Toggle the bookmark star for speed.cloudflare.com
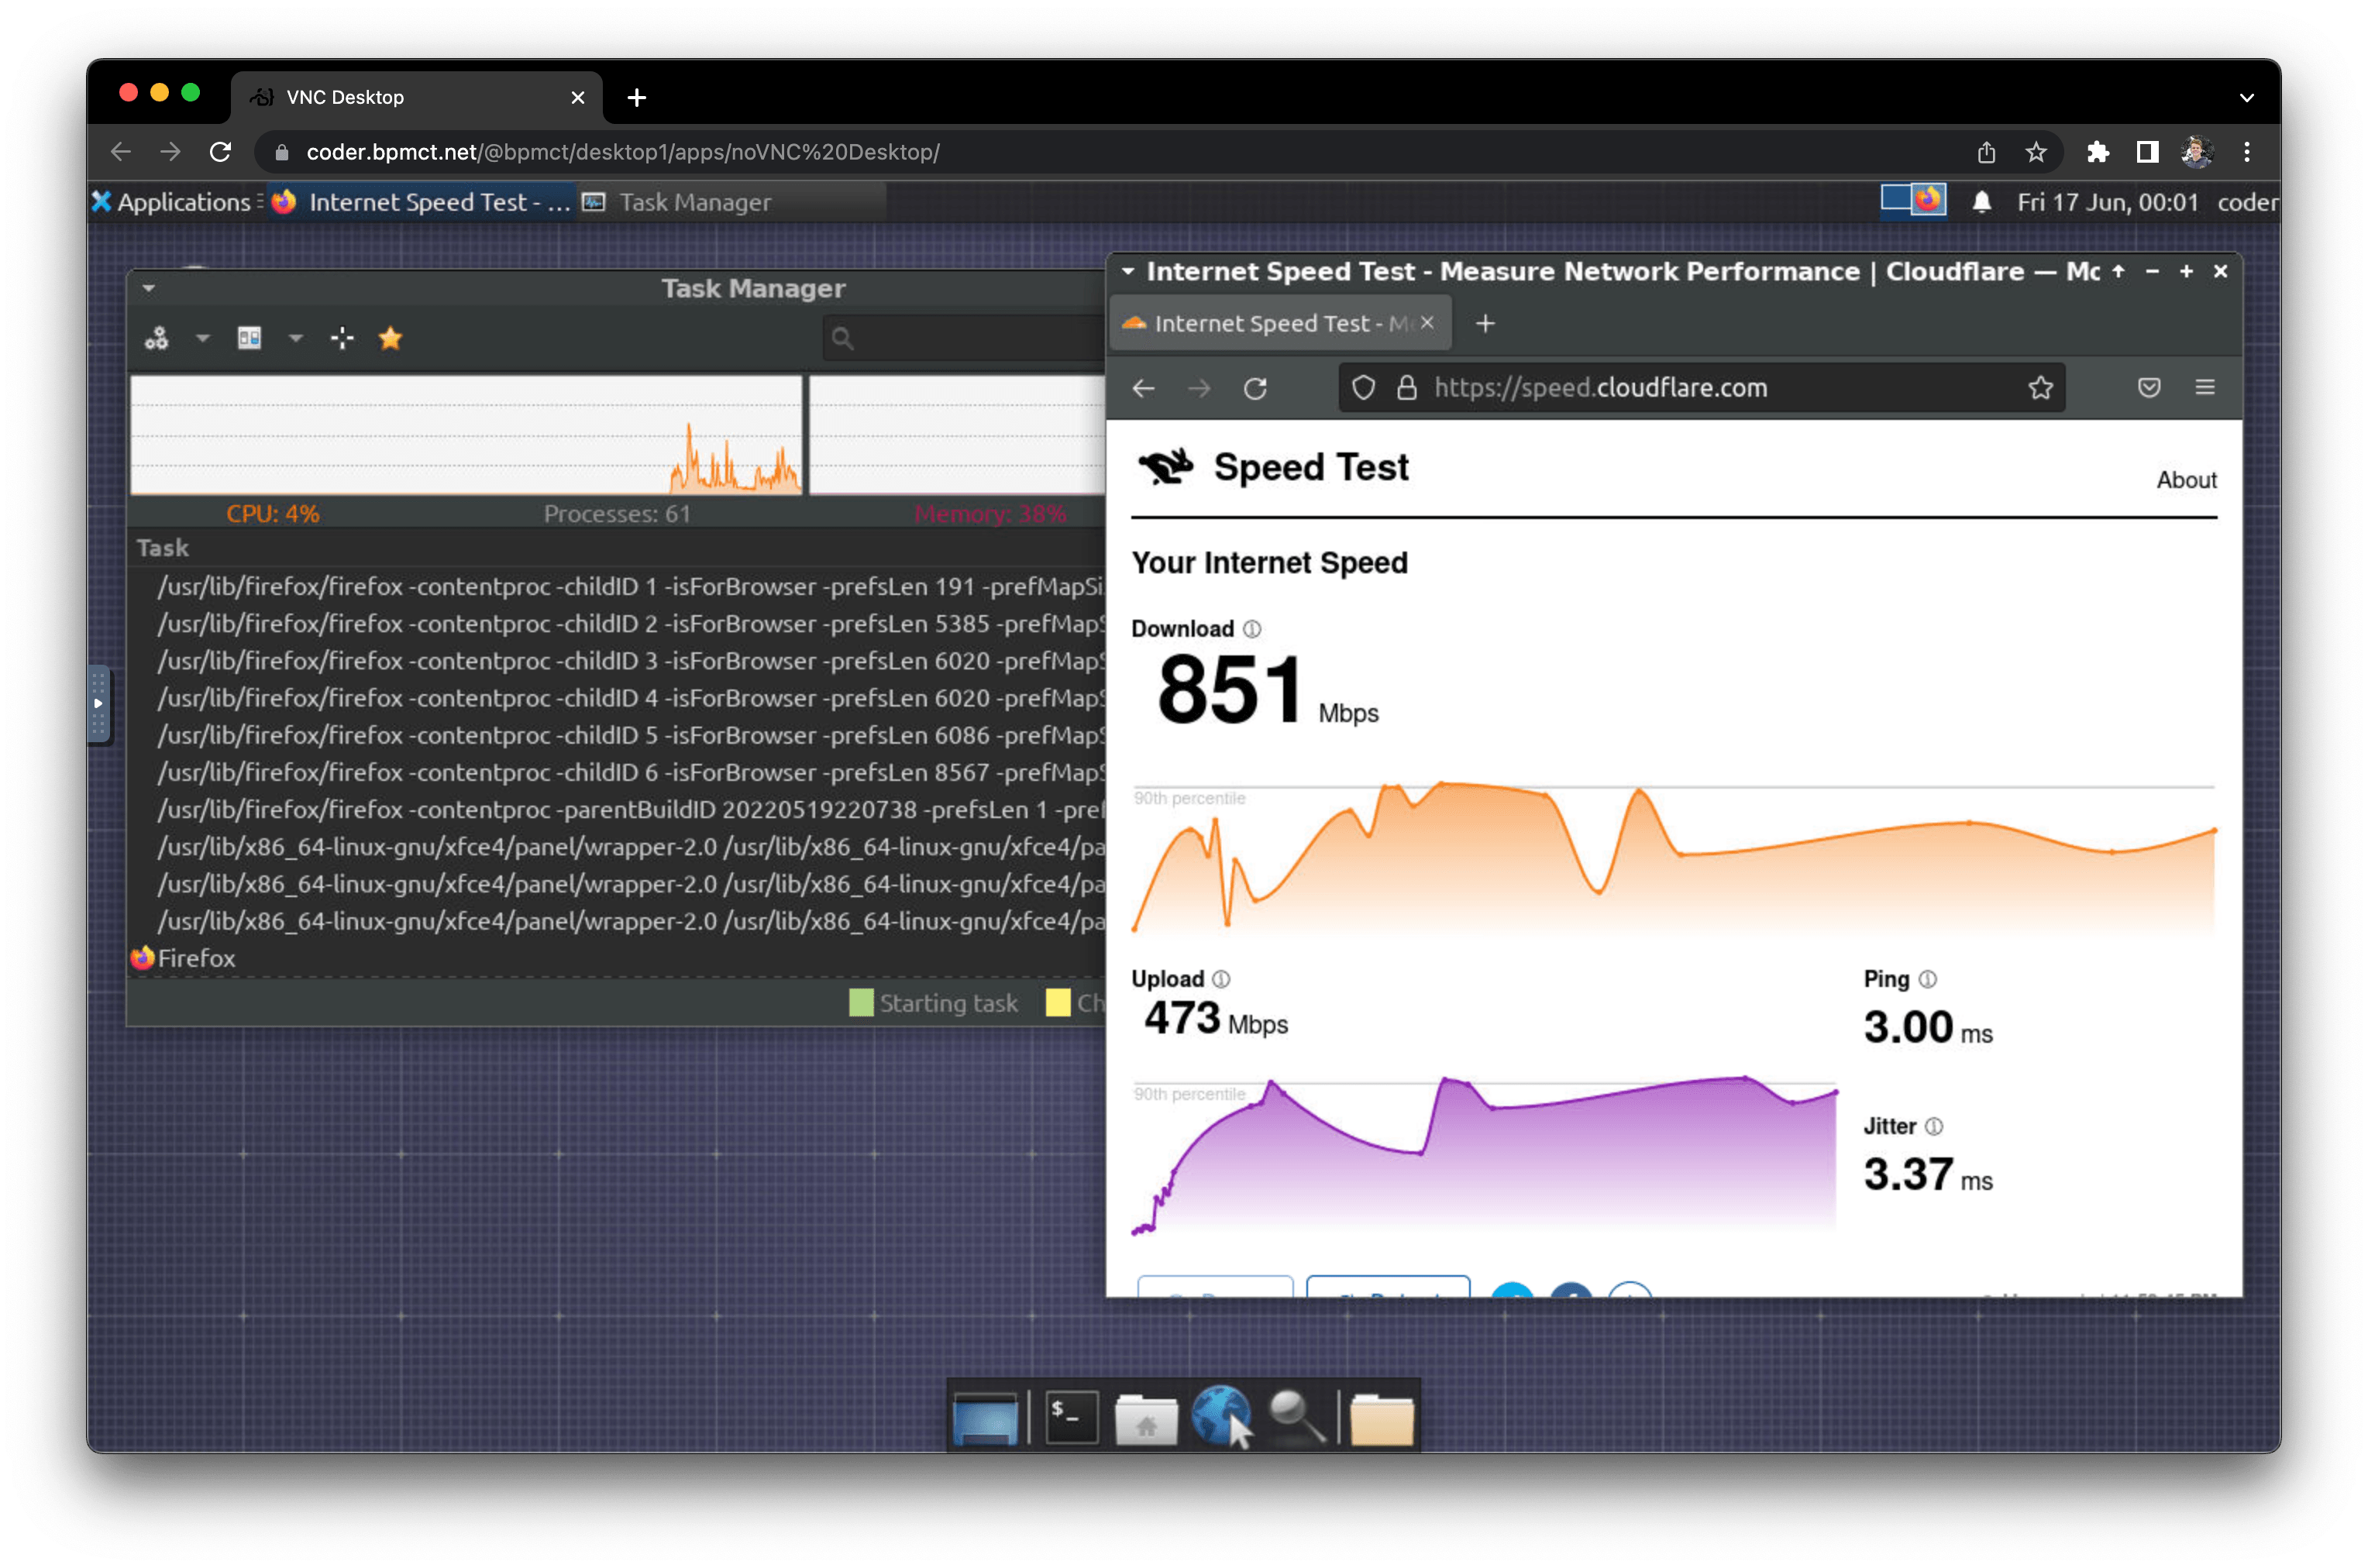 click(2041, 388)
